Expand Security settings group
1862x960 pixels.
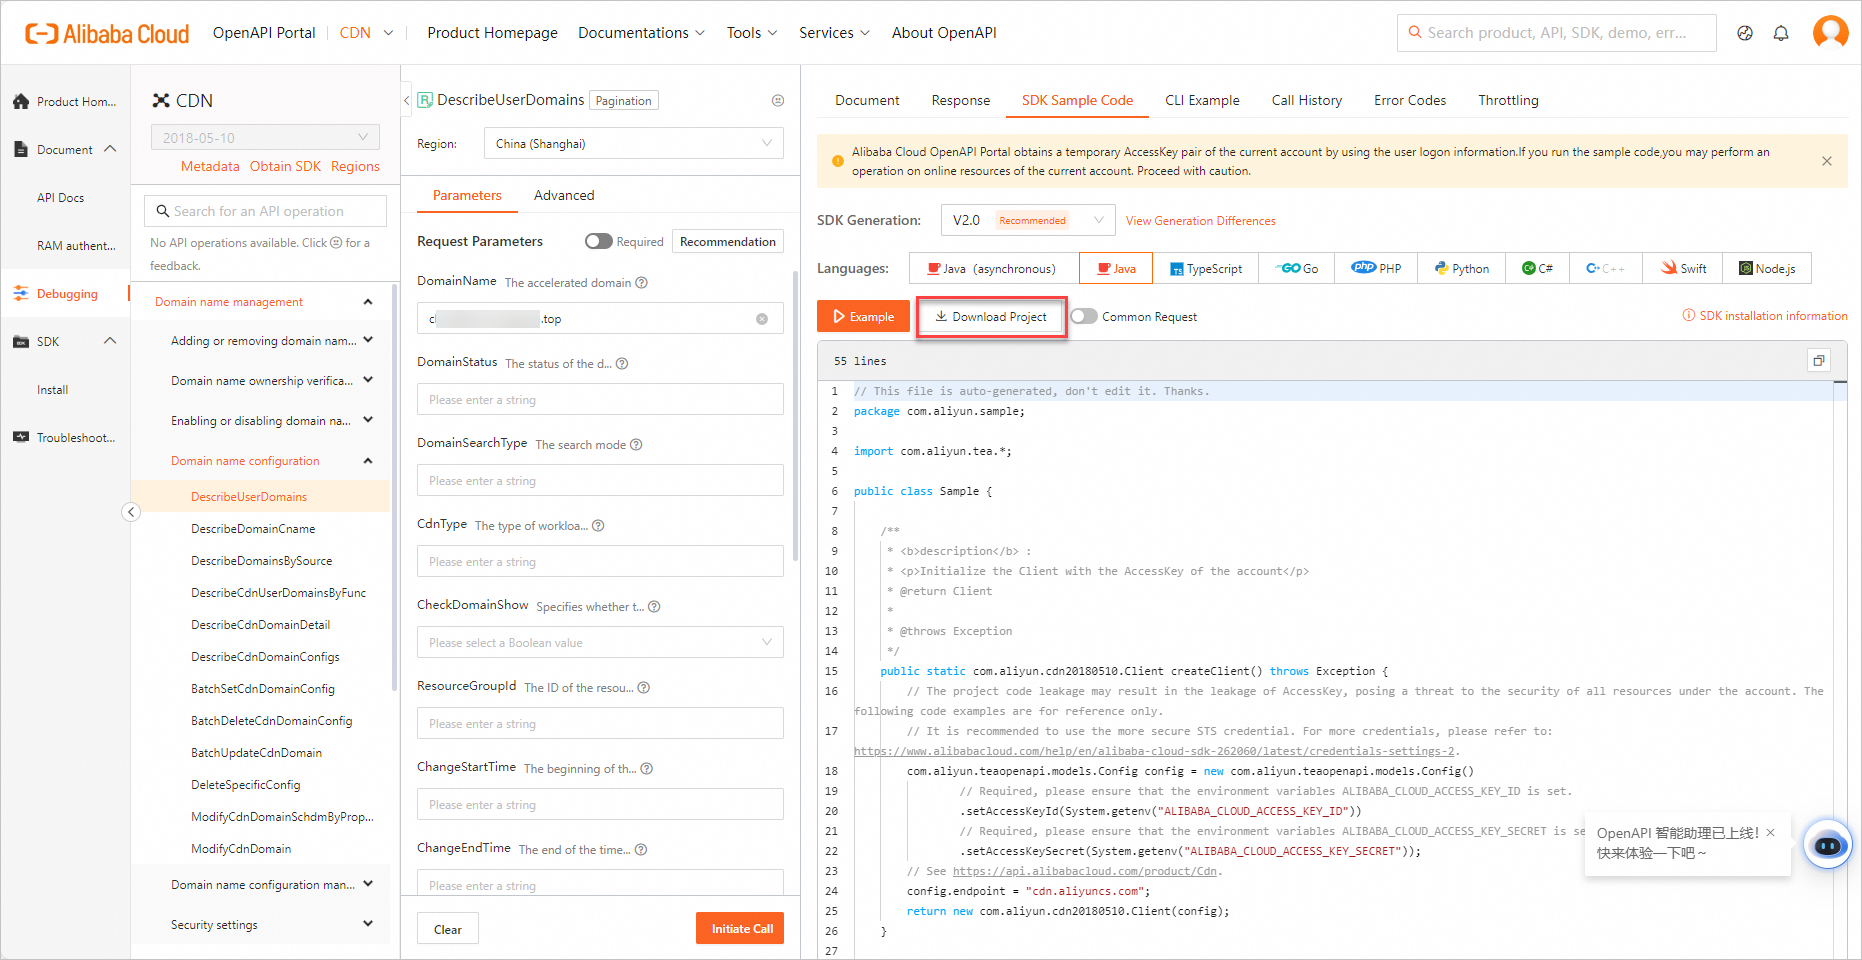click(x=368, y=925)
